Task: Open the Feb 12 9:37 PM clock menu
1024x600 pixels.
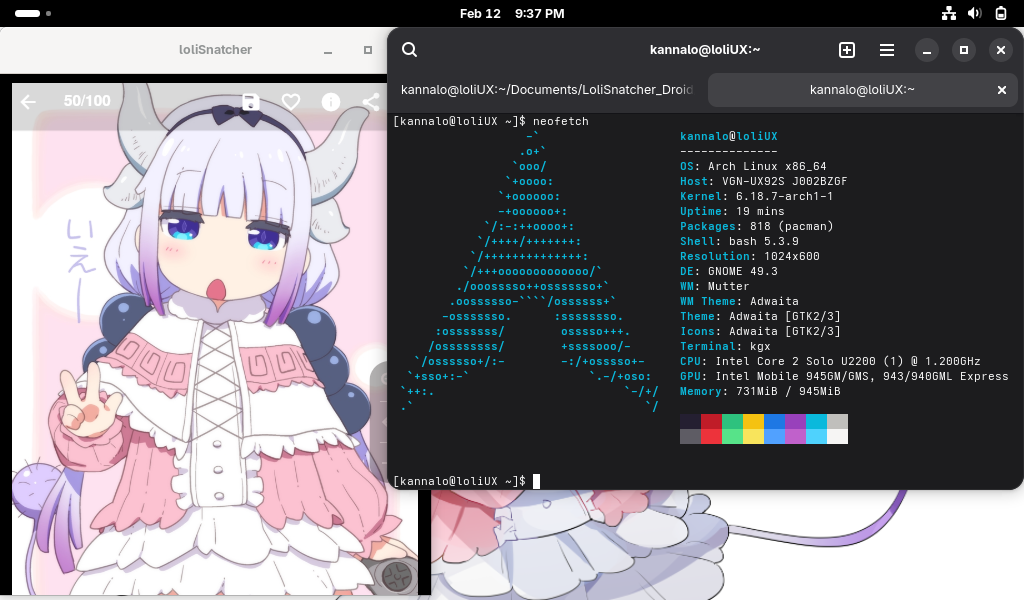Action: coord(512,13)
